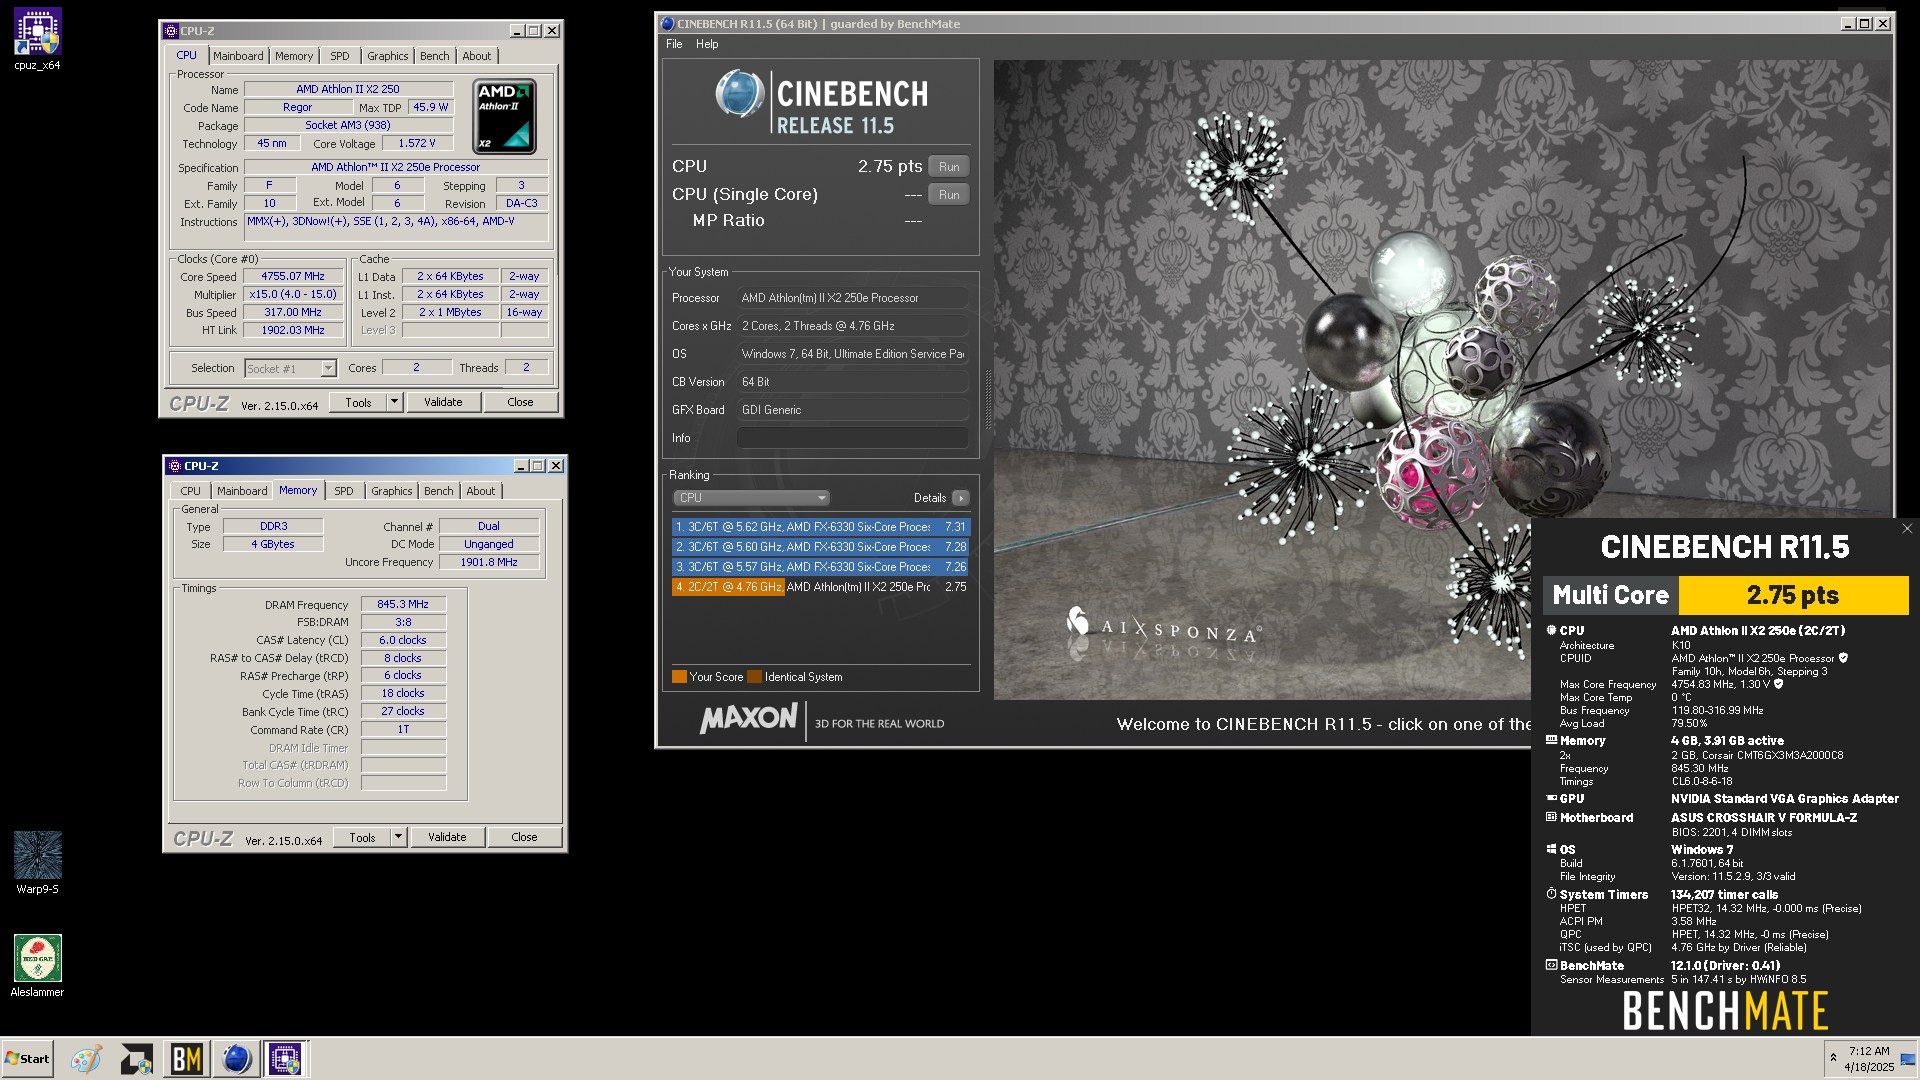
Task: Click the CPU-Z taskbar icon
Action: [x=285, y=1059]
